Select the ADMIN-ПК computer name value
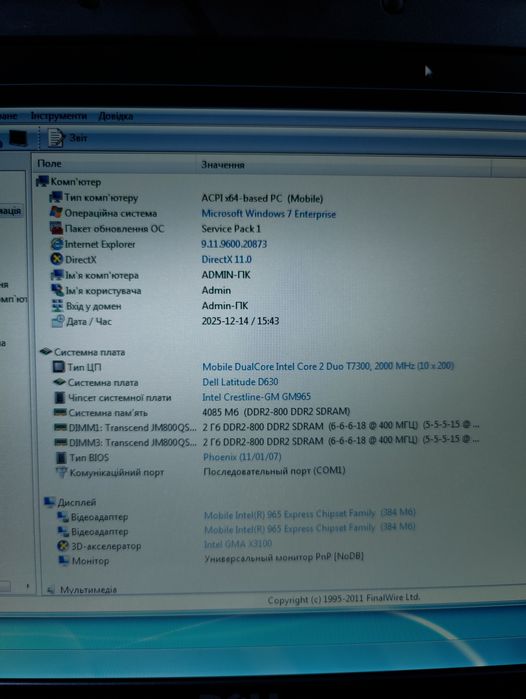Image resolution: width=526 pixels, height=699 pixels. click(x=226, y=275)
